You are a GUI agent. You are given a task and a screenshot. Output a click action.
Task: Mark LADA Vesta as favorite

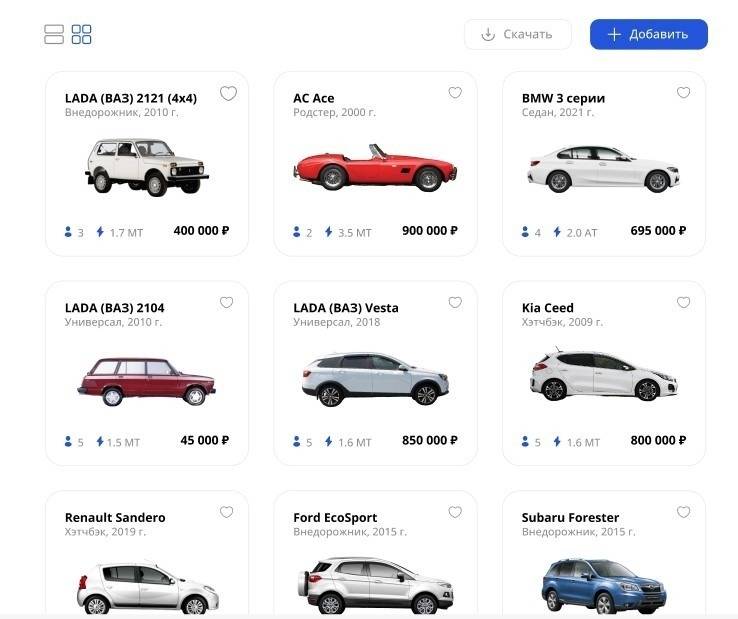(x=455, y=302)
